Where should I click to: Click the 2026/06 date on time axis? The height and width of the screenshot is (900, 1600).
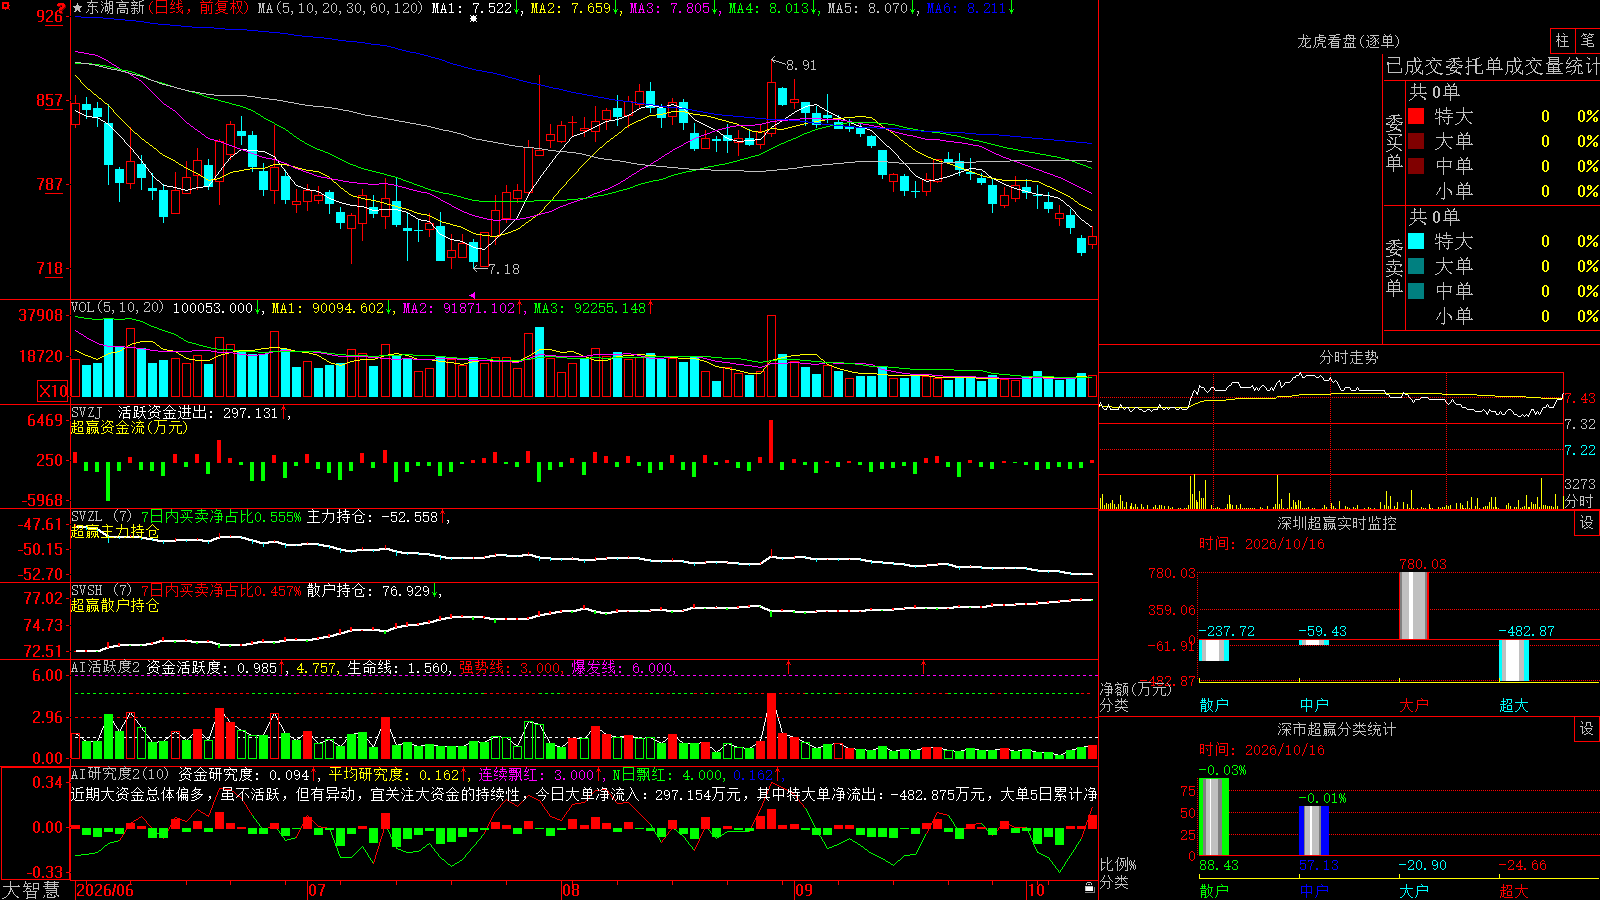(105, 890)
